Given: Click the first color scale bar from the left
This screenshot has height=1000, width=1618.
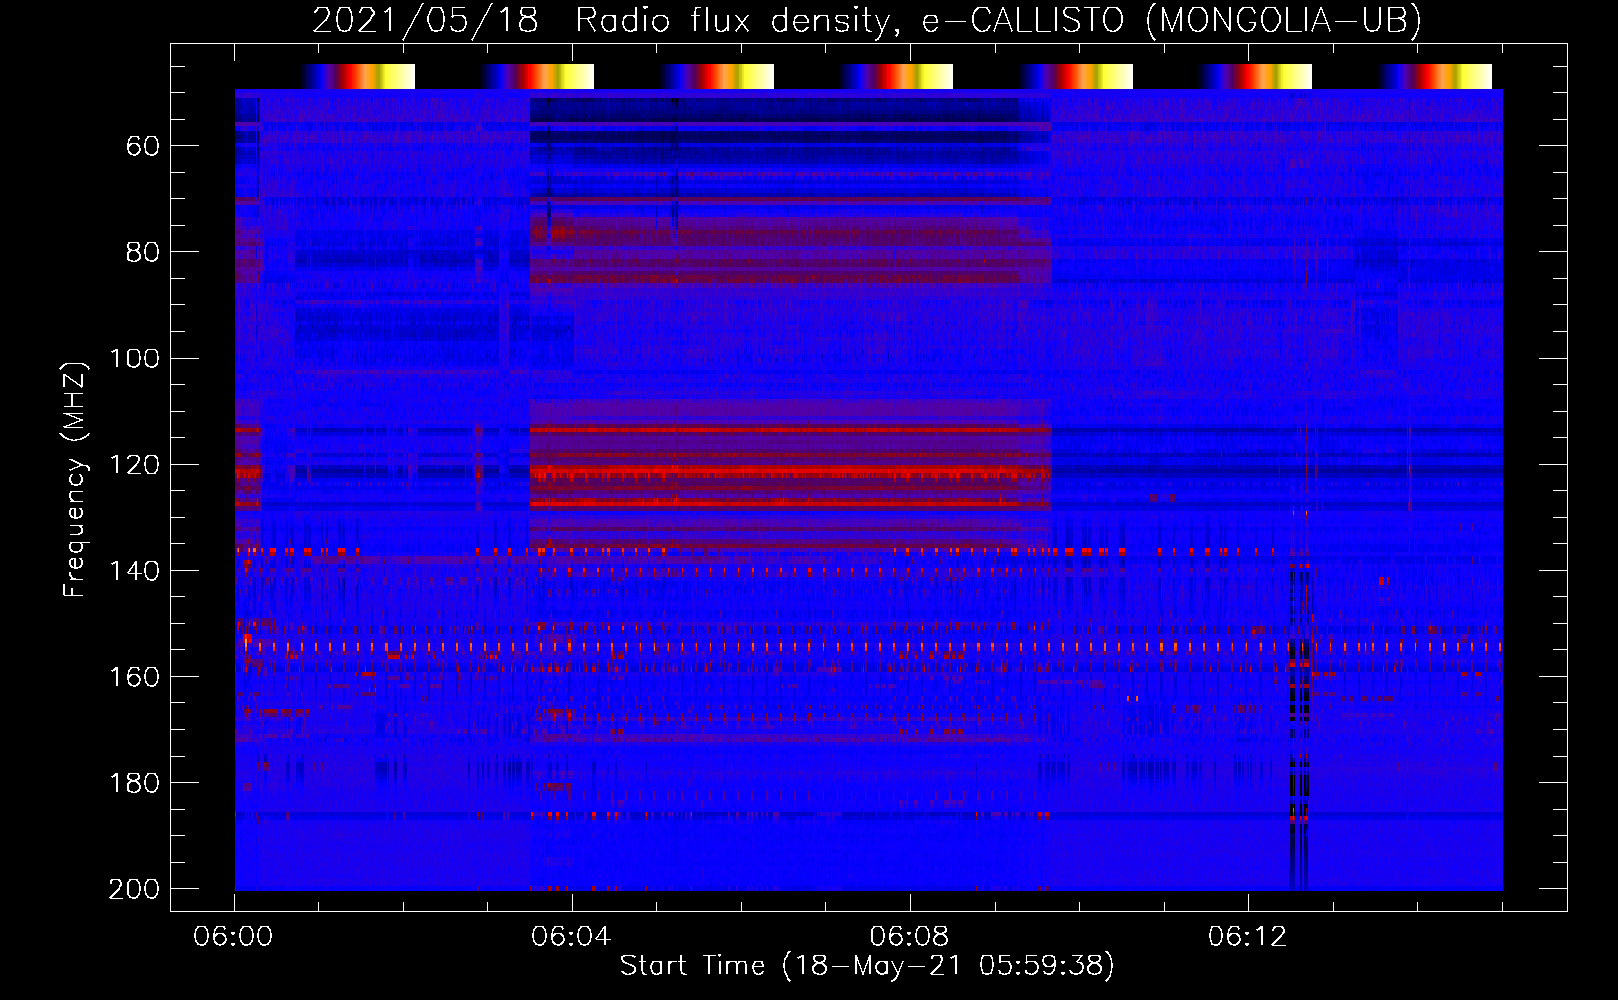Looking at the screenshot, I should 358,76.
